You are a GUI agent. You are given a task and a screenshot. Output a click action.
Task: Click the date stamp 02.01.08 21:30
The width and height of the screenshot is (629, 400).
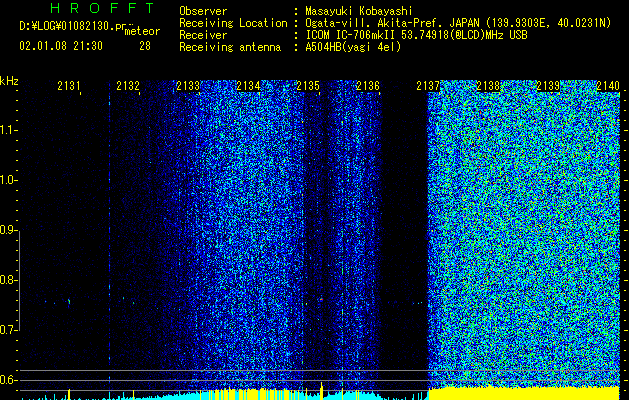(61, 46)
